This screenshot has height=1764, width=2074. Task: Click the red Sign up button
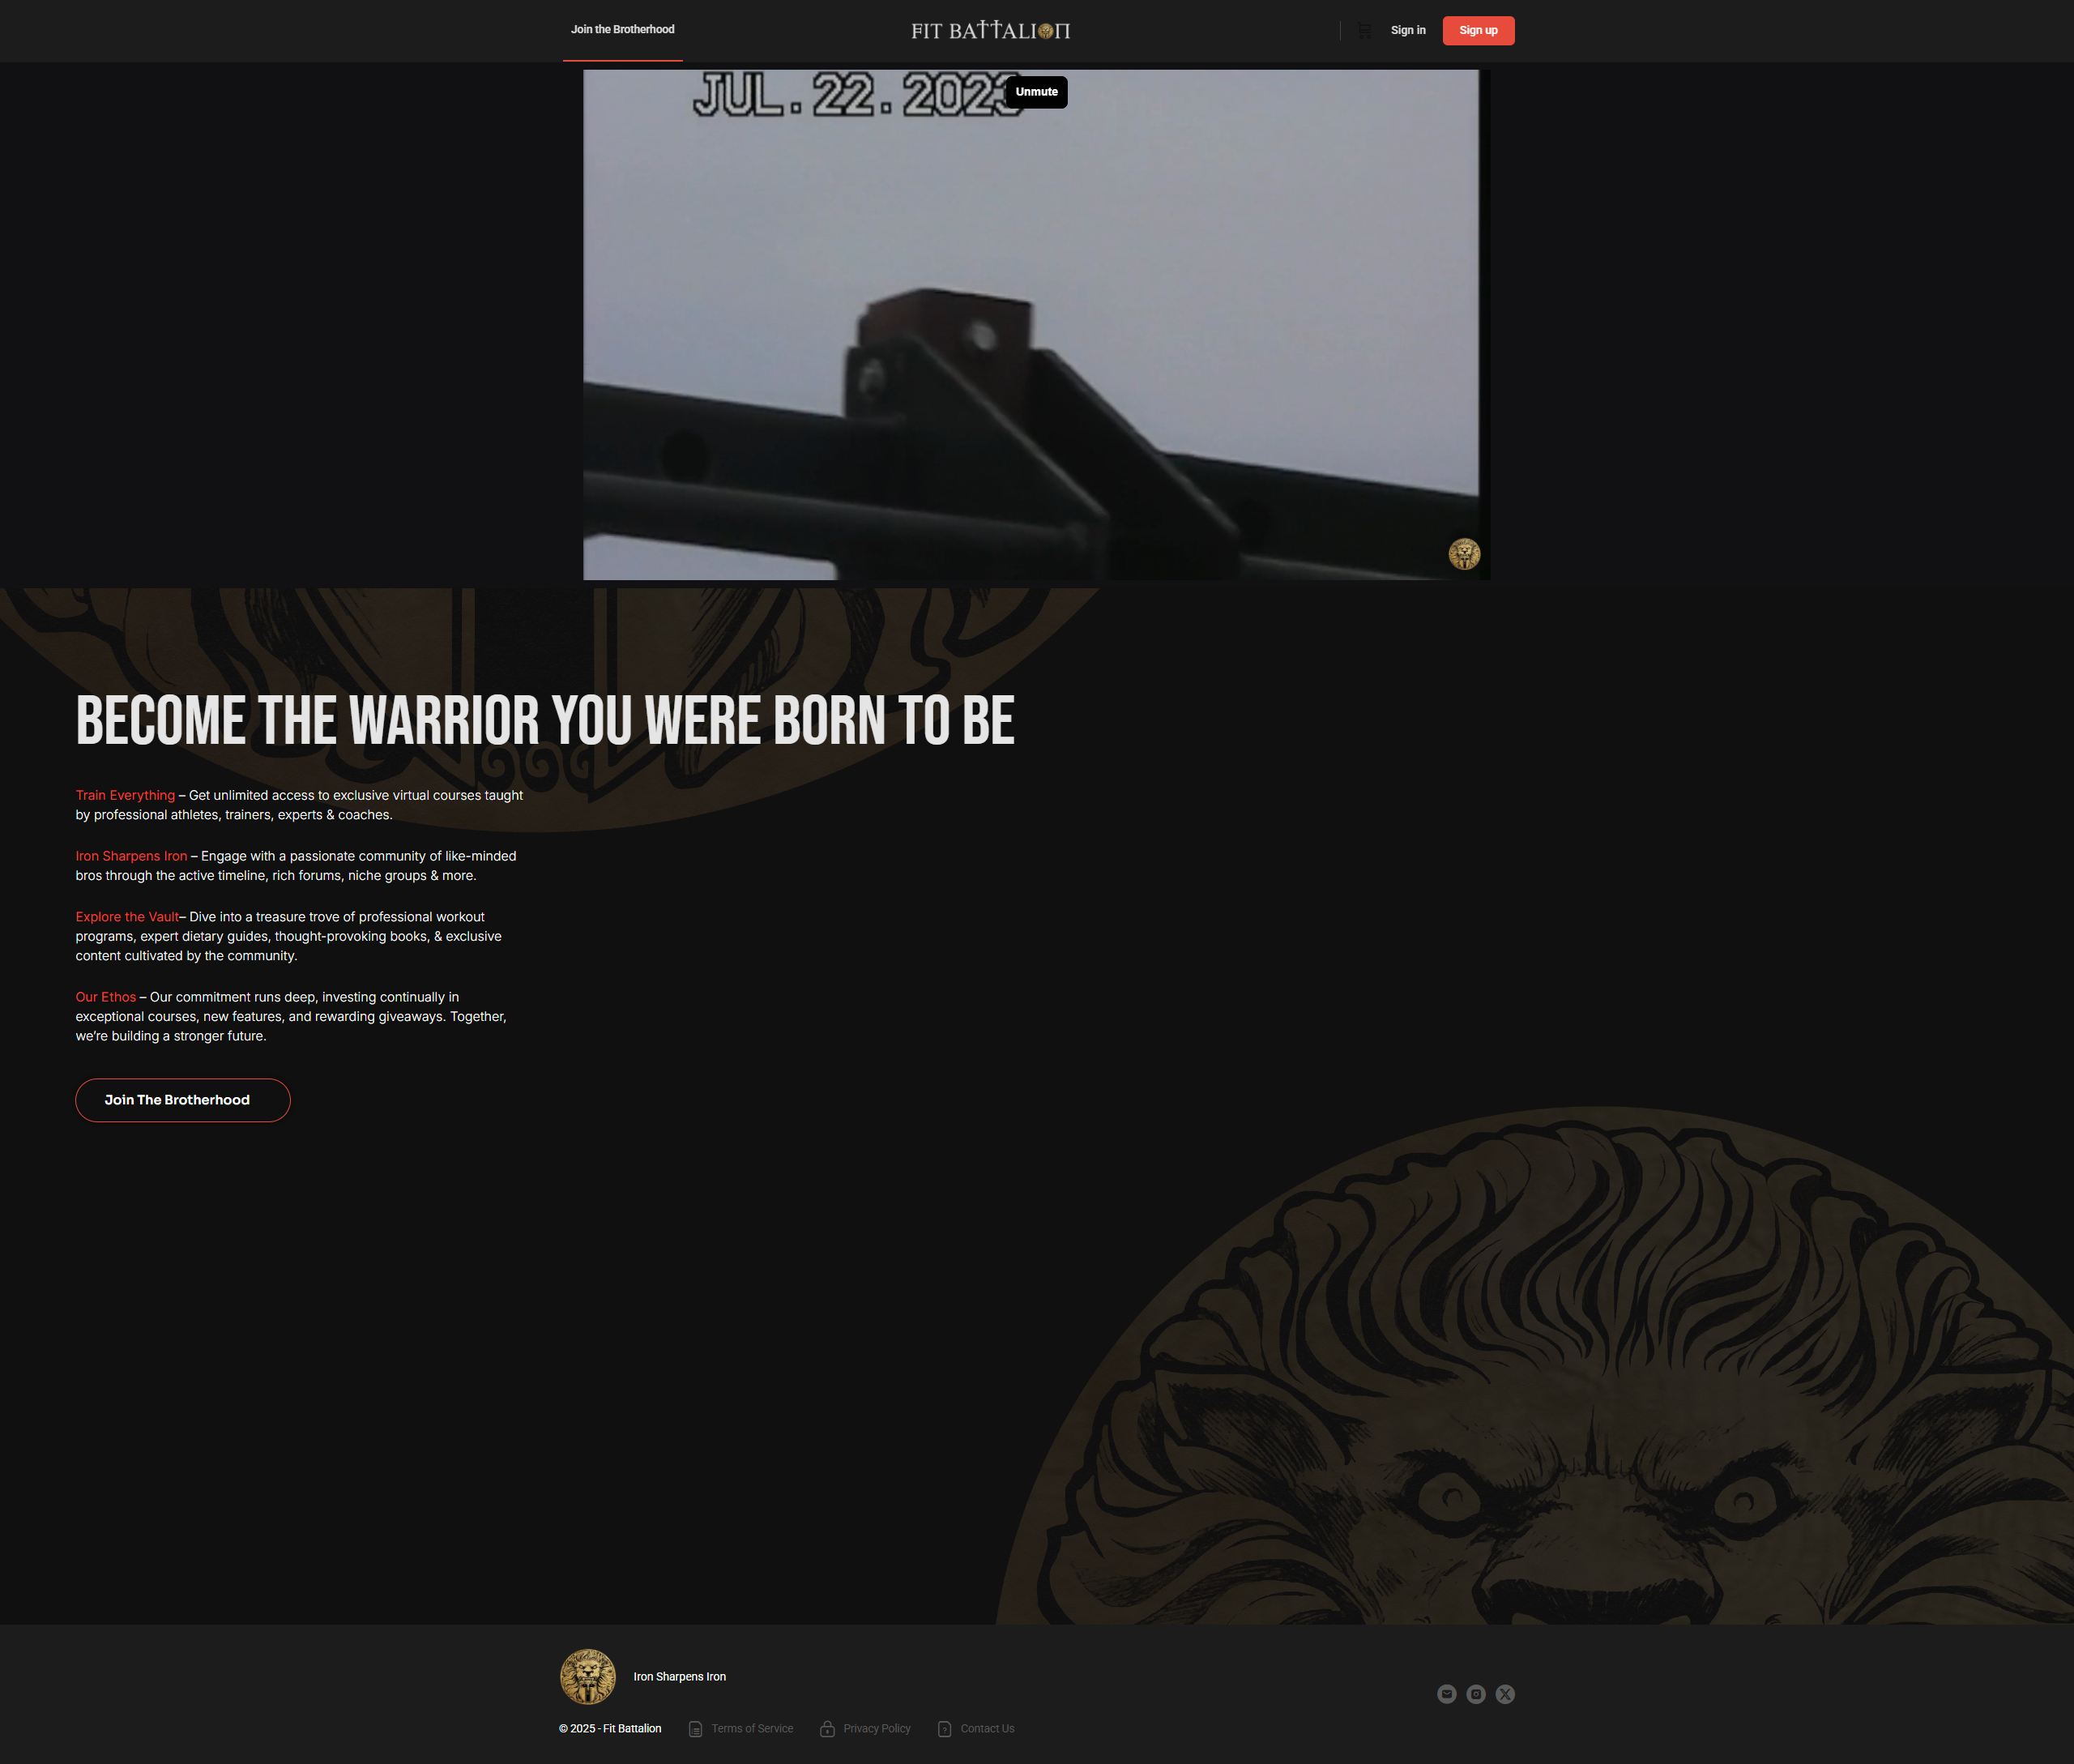[1478, 30]
